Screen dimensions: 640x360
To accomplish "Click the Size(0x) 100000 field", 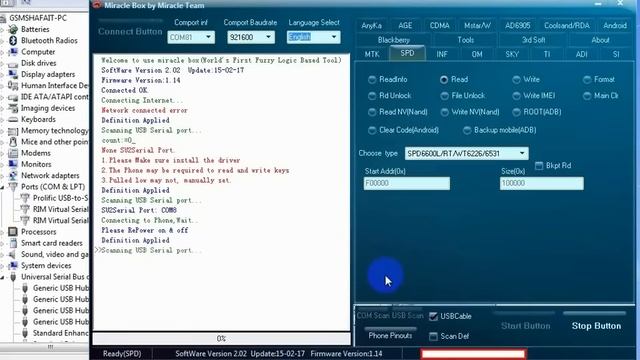I will click(x=542, y=183).
